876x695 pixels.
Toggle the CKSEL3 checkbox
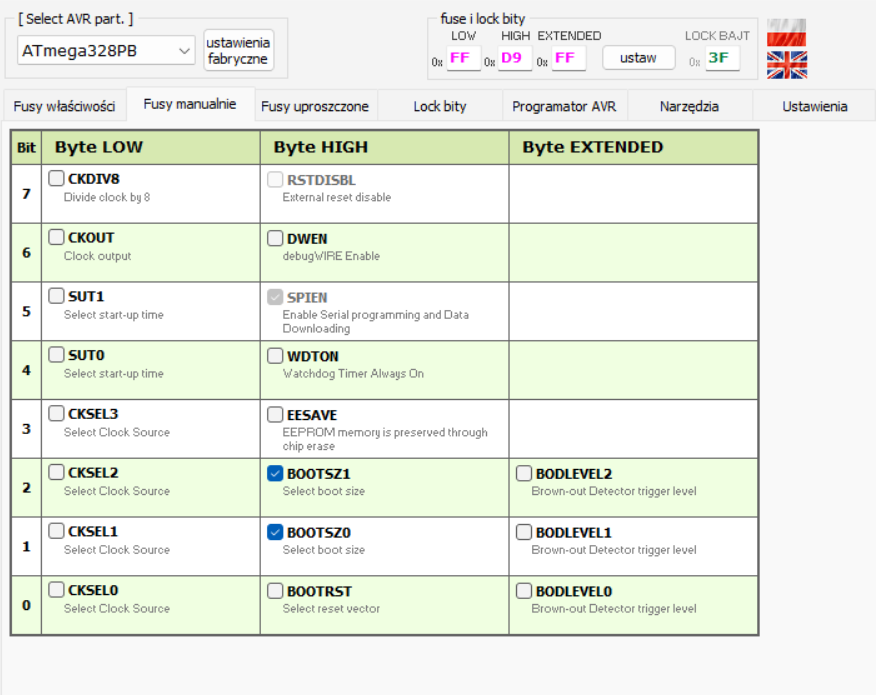point(56,413)
